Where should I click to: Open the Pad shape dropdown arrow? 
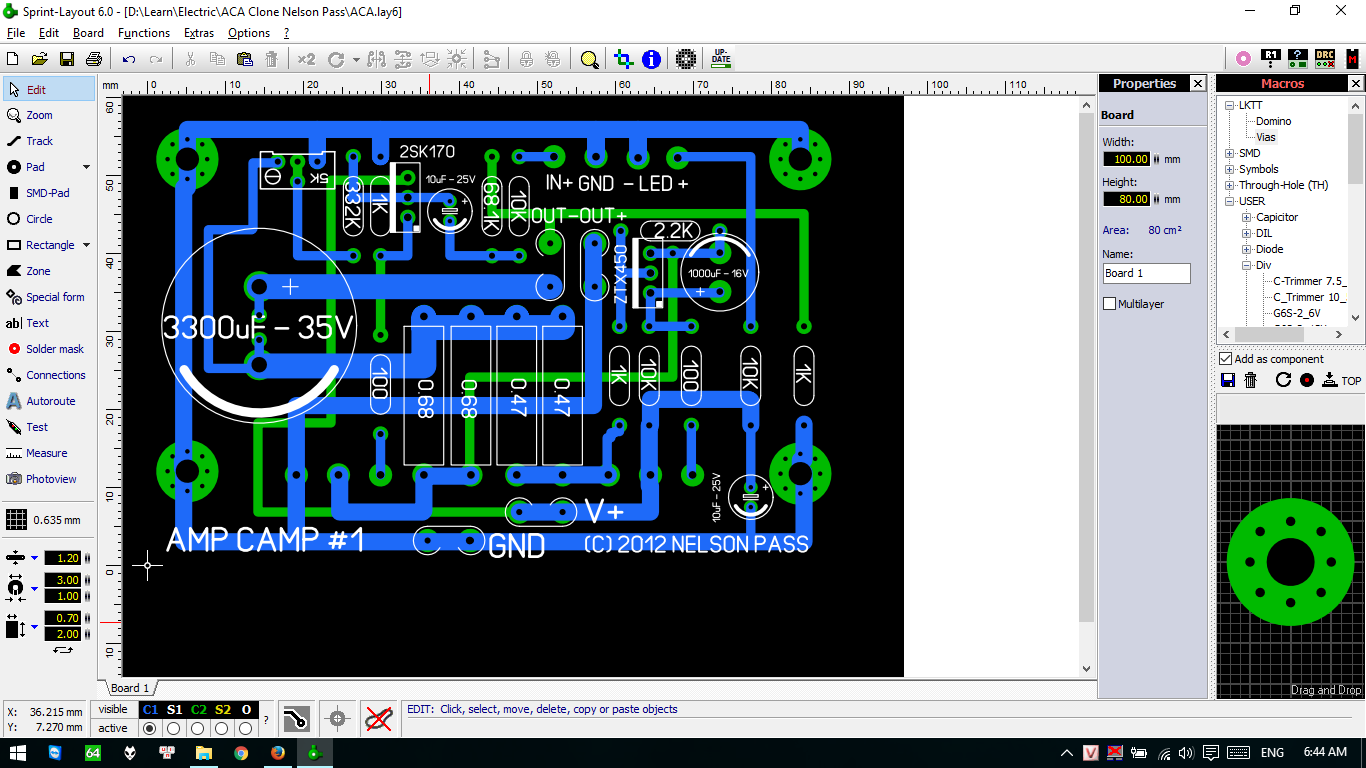[86, 167]
